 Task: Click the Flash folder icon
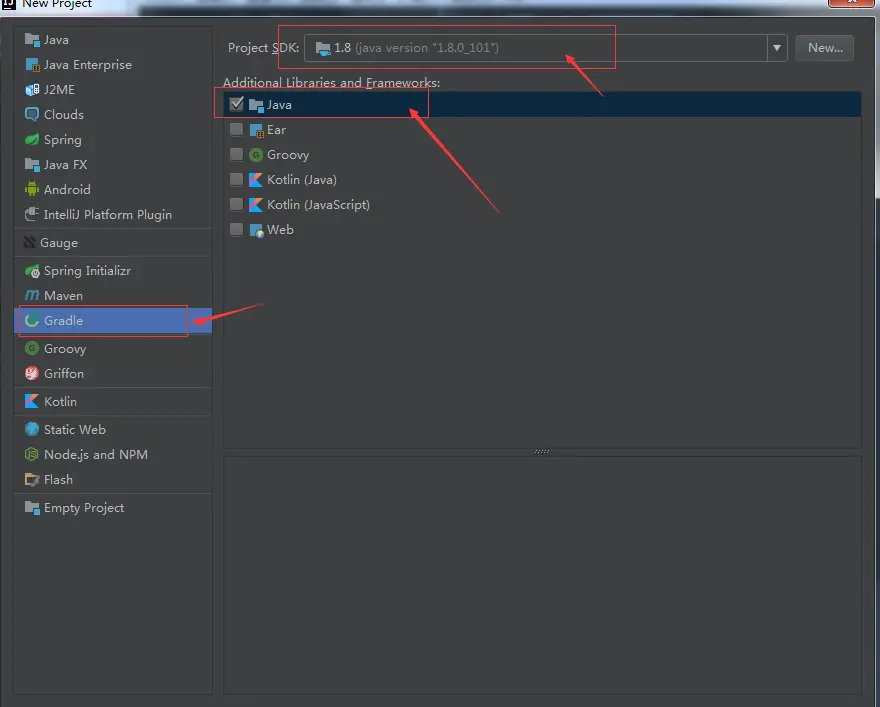coord(32,480)
